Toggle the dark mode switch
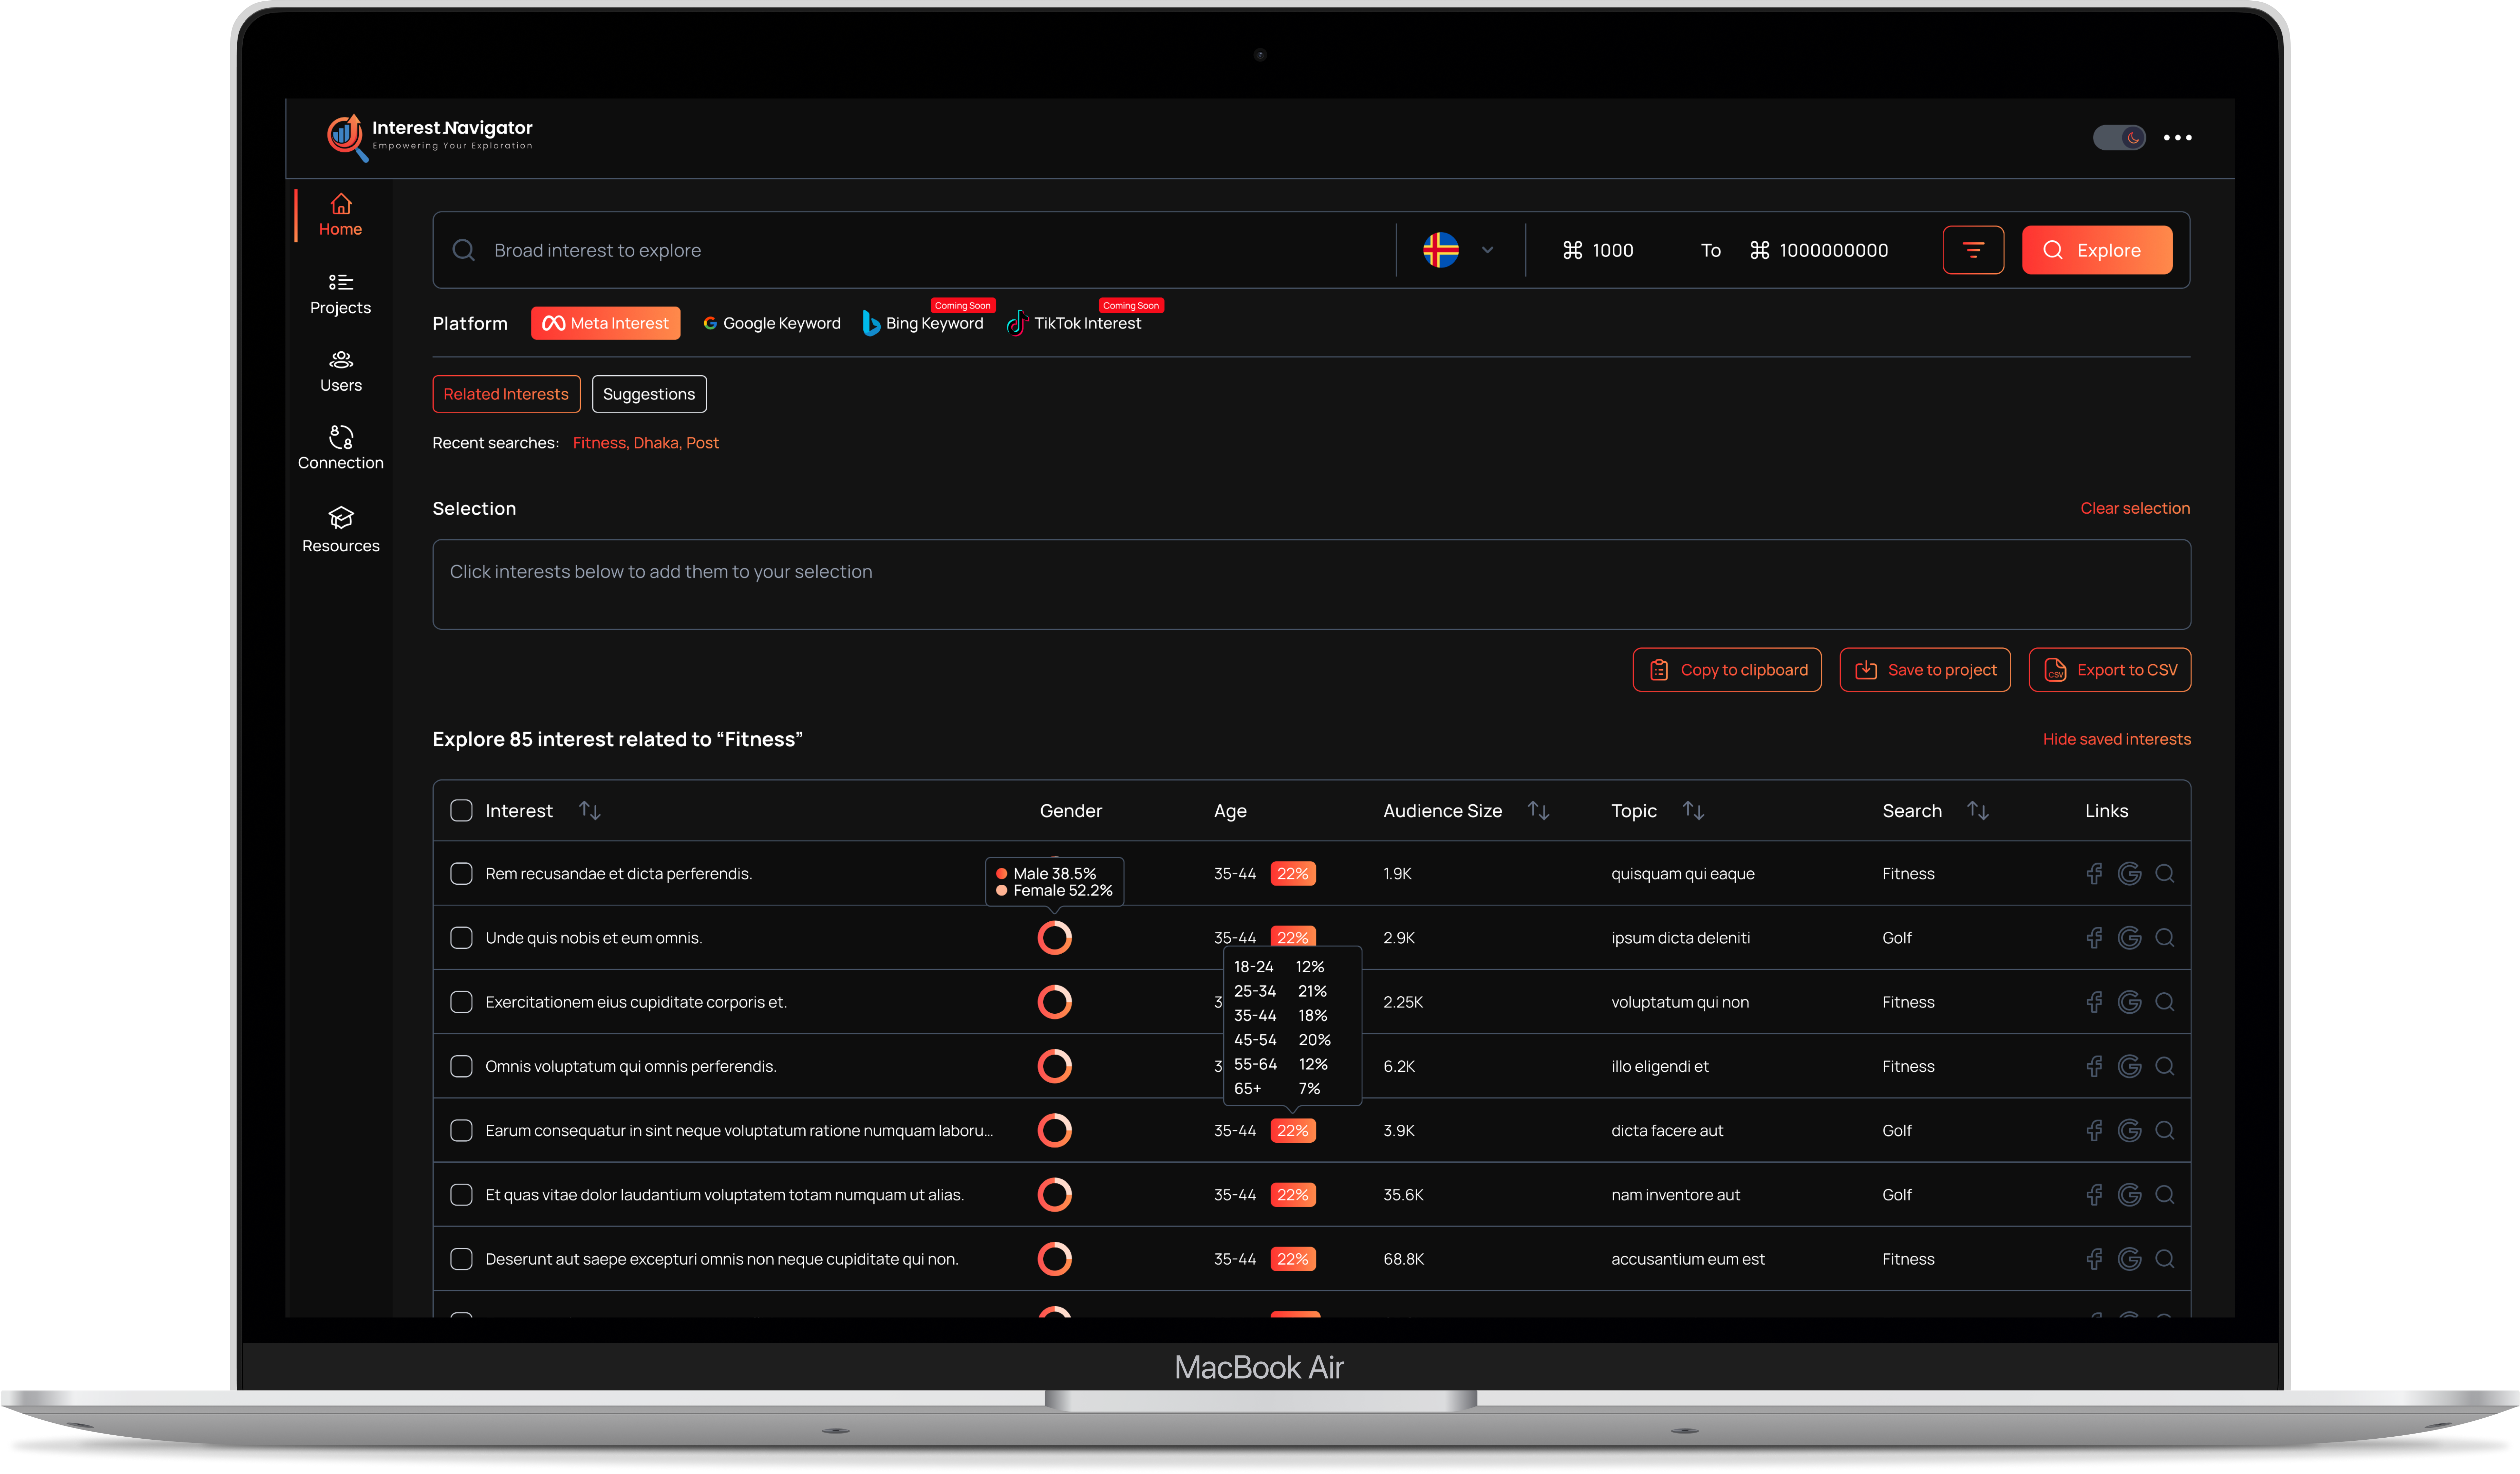Image resolution: width=2520 pixels, height=1474 pixels. click(2118, 138)
